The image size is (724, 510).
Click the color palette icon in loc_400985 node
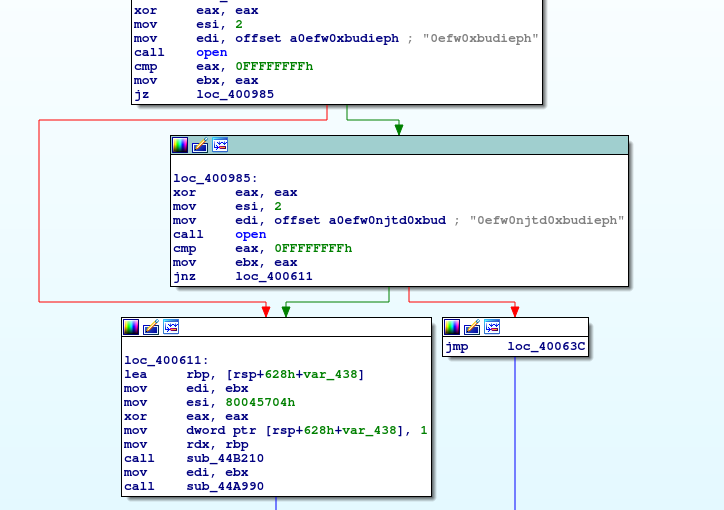point(180,145)
